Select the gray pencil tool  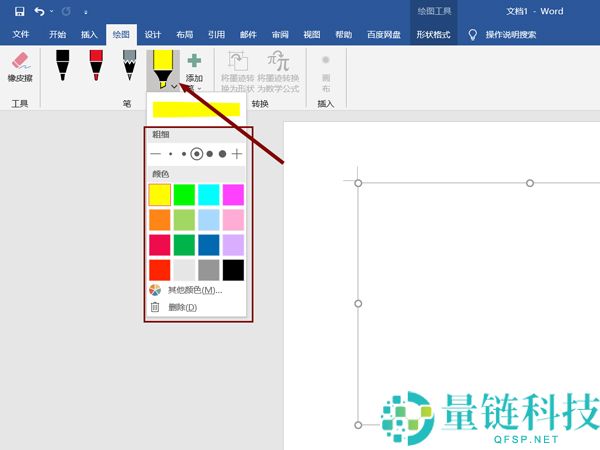pyautogui.click(x=129, y=65)
